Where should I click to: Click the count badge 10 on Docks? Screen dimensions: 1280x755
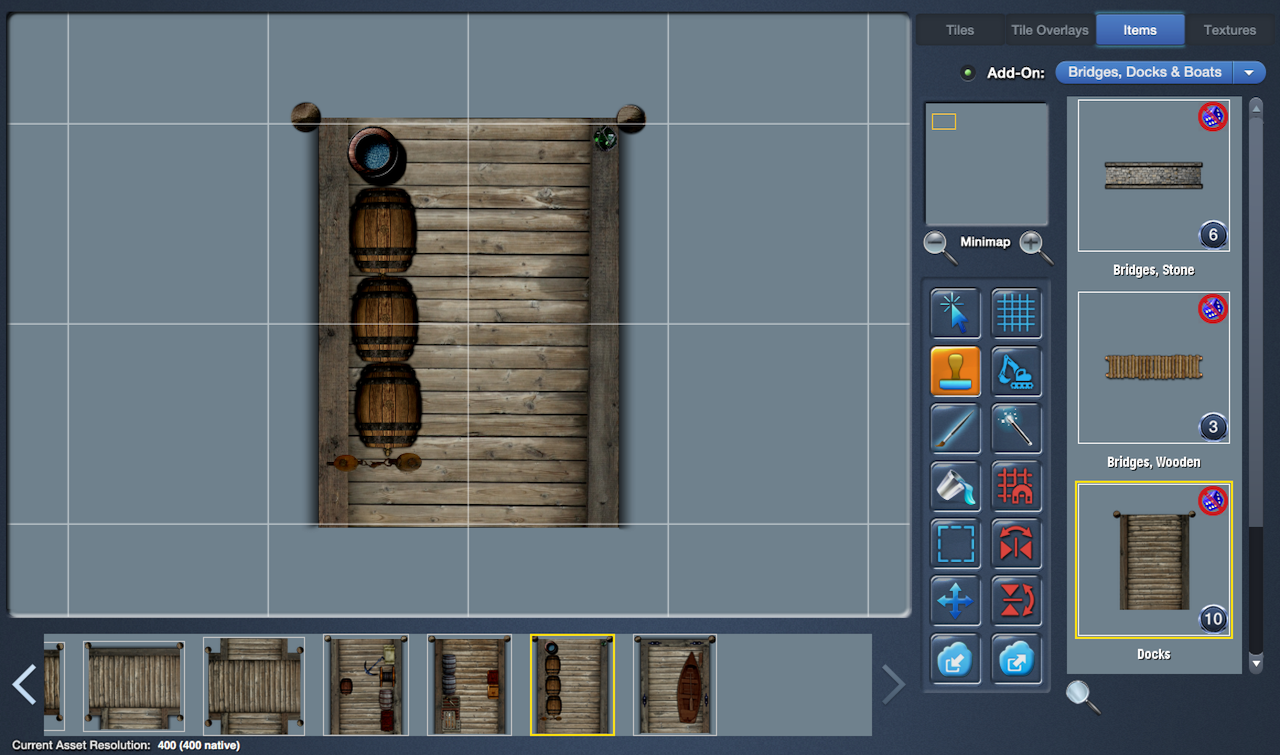click(1212, 619)
